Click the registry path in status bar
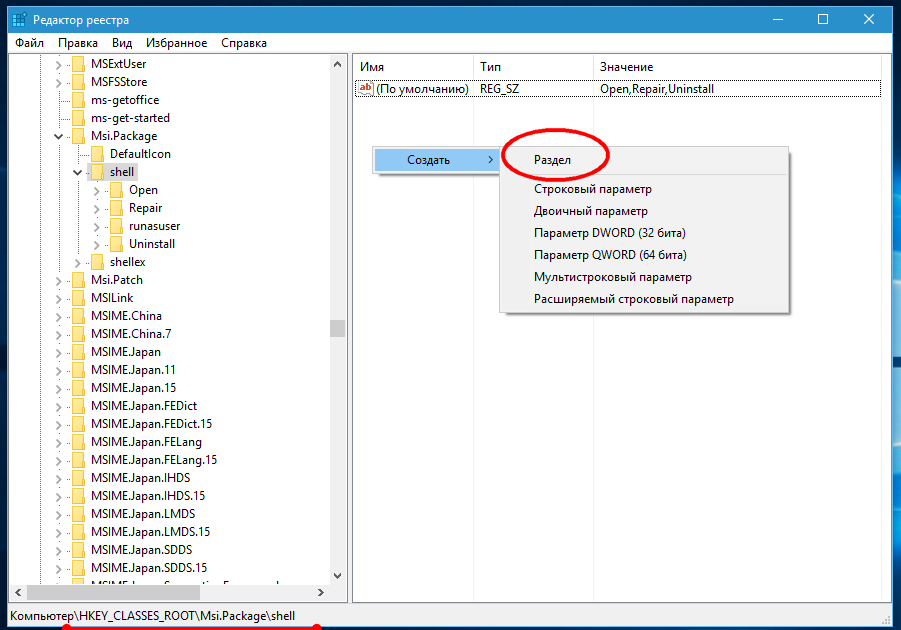 [152, 616]
